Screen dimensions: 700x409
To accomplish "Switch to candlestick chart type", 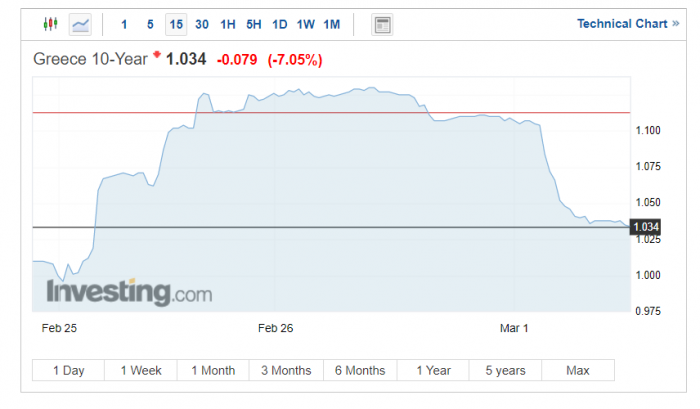I will [51, 24].
